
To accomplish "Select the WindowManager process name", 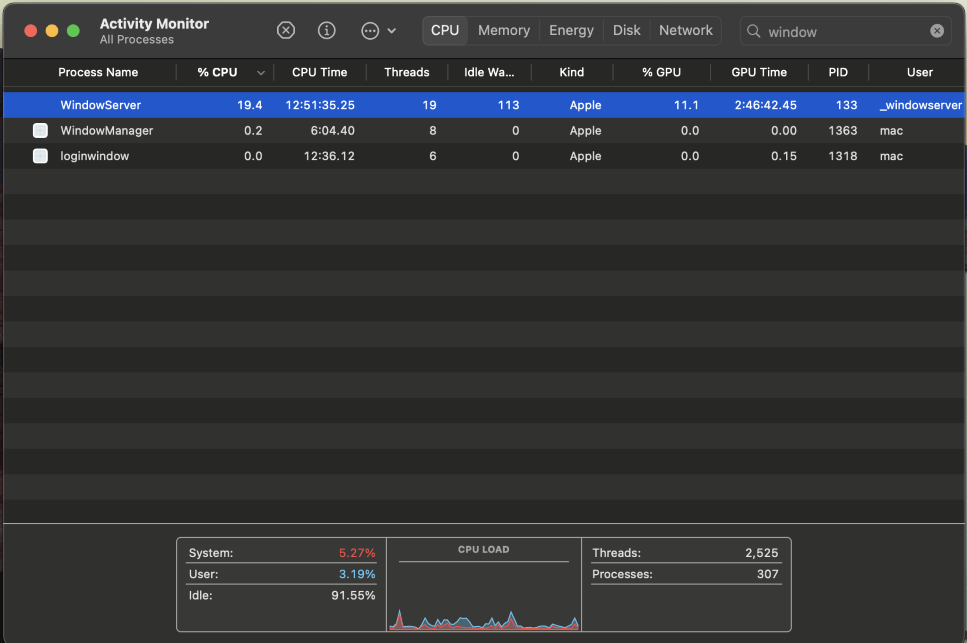I will [107, 131].
